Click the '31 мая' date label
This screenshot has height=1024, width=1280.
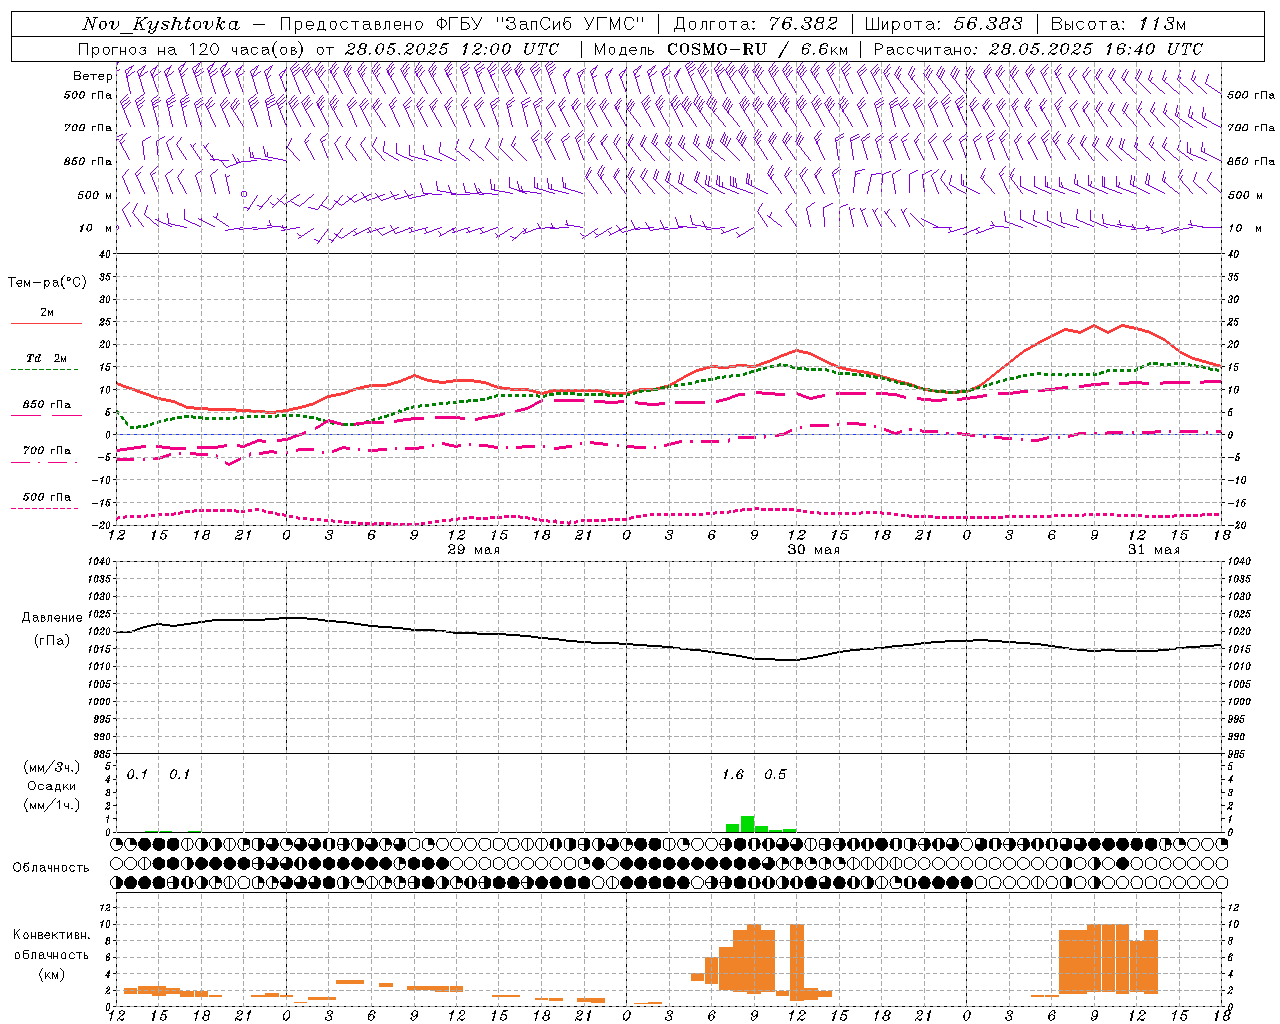point(1153,550)
